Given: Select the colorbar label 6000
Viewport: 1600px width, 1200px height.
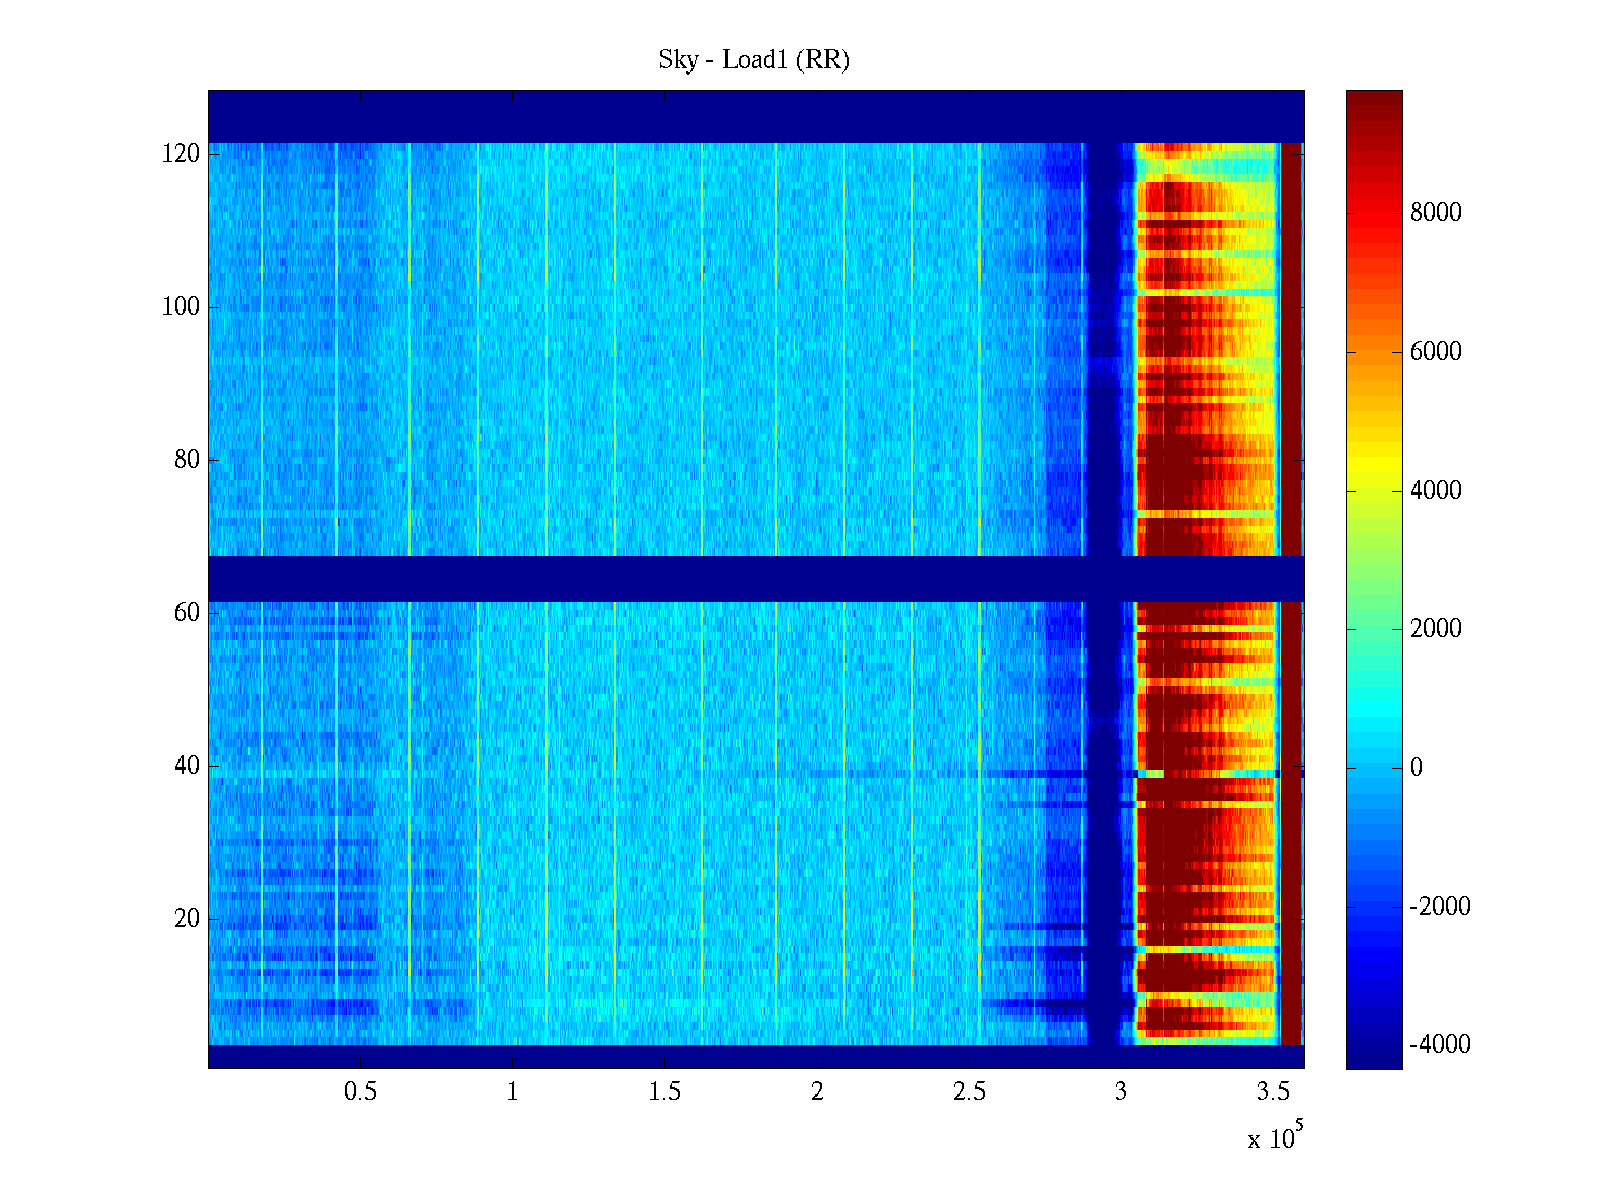Looking at the screenshot, I should (x=1435, y=352).
